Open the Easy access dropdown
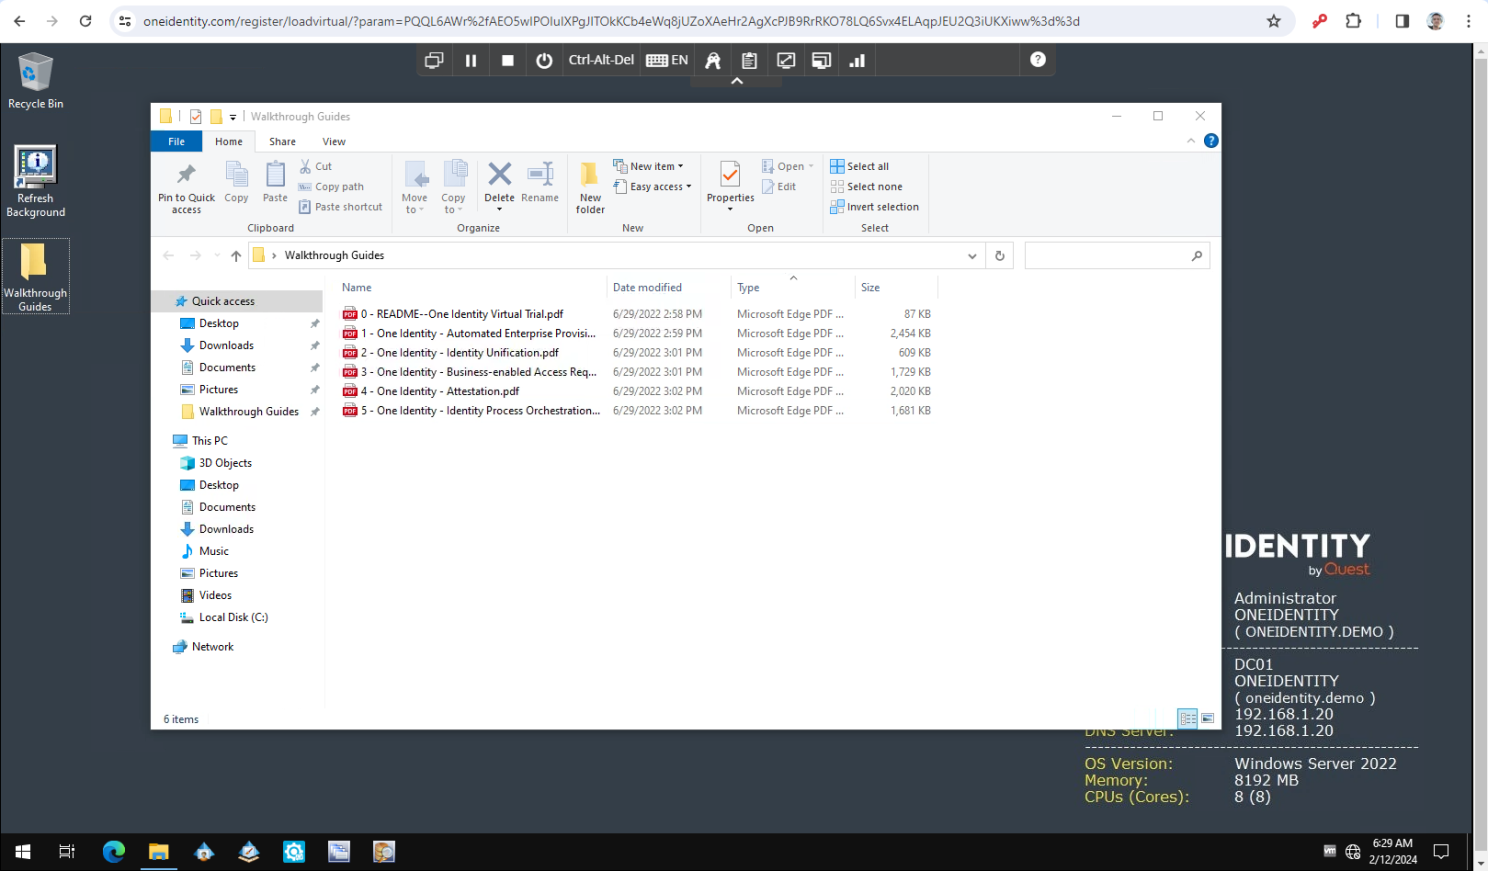The image size is (1488, 871). [652, 187]
